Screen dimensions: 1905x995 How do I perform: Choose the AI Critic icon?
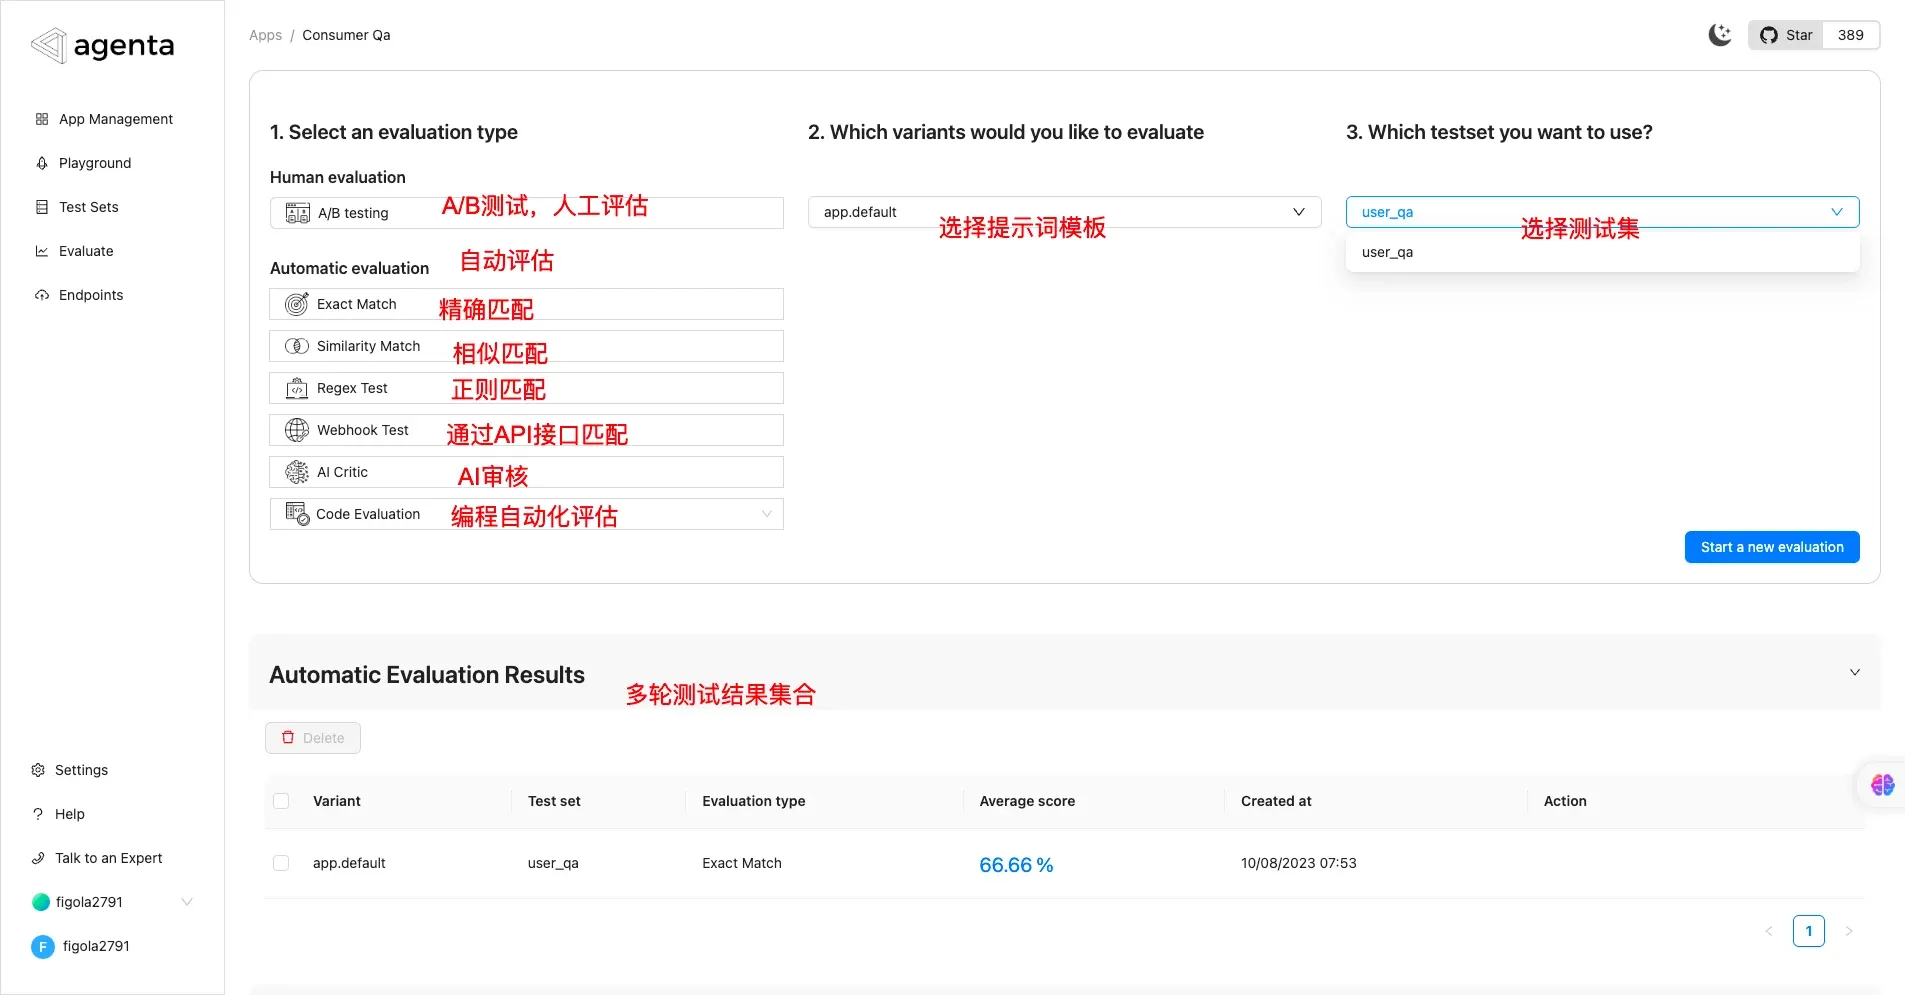tap(297, 472)
